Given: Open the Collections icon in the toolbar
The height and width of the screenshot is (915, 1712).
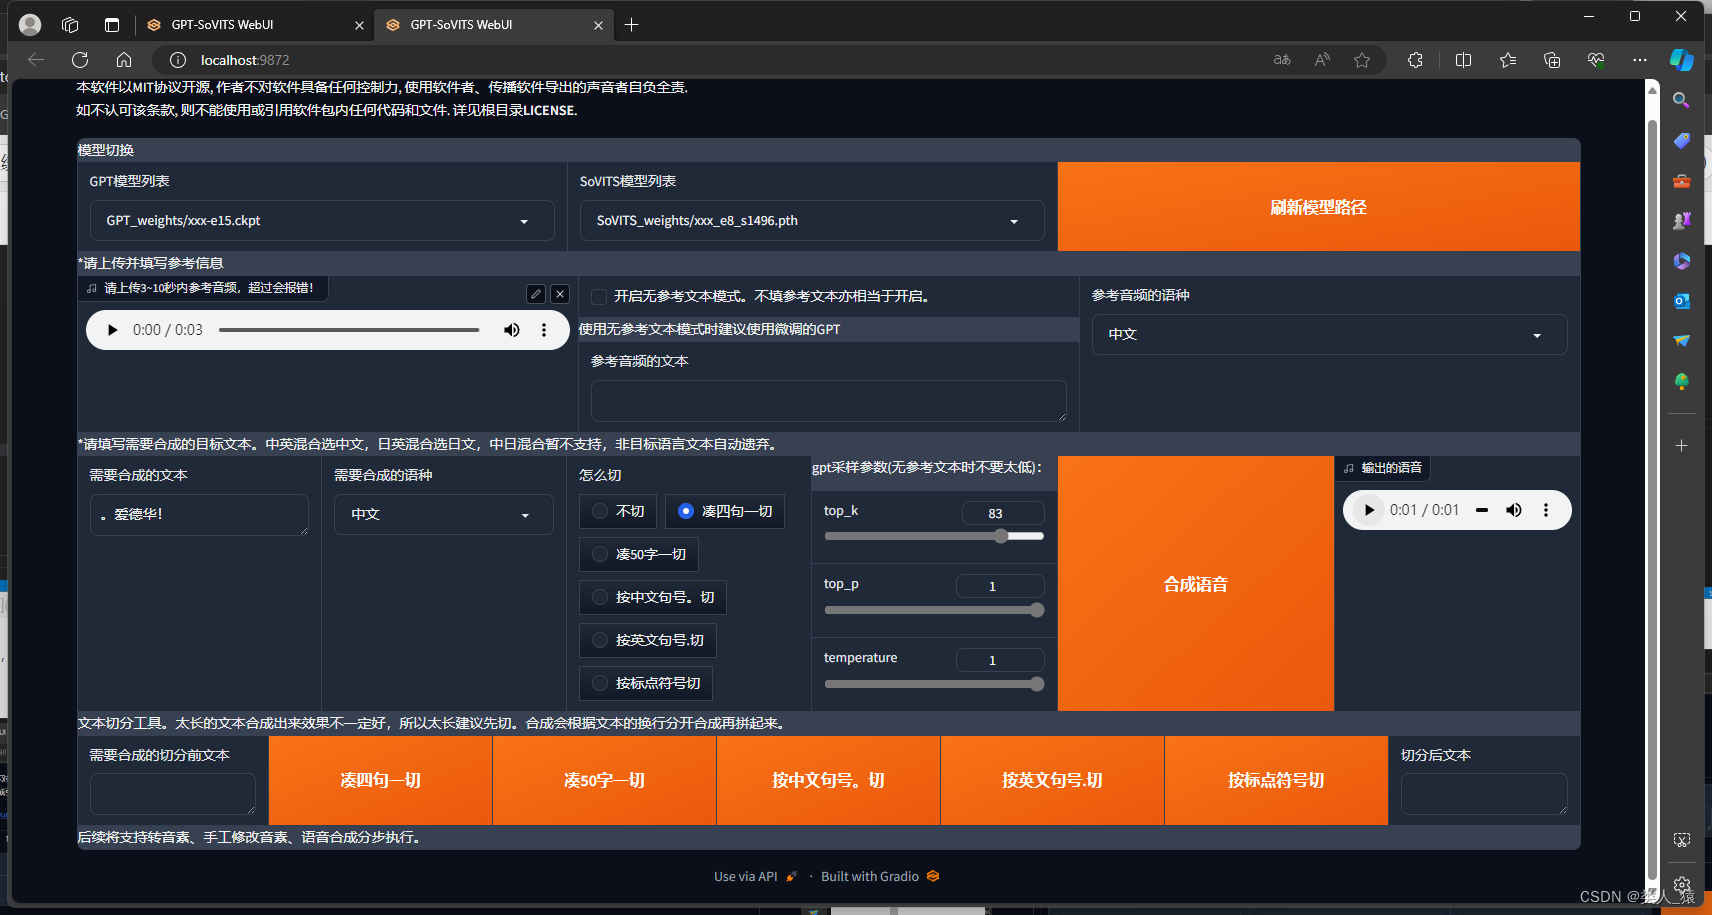Looking at the screenshot, I should click(1552, 60).
